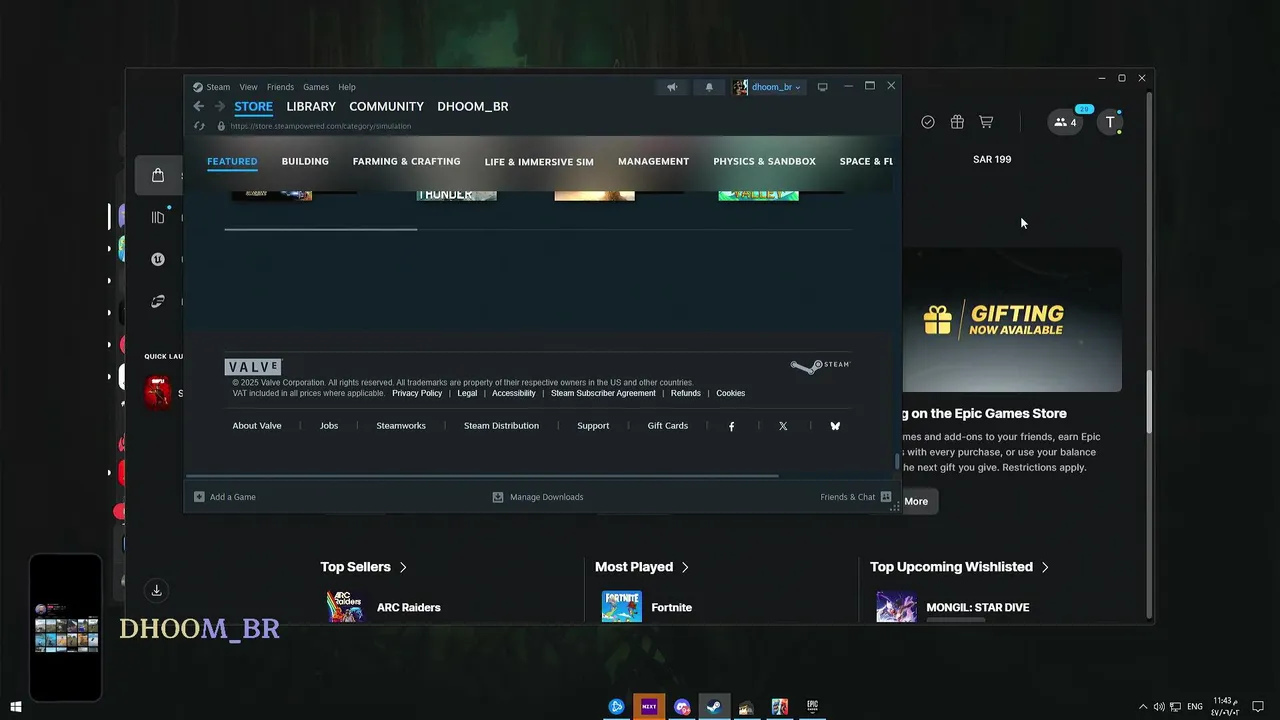Switch to Steam STORE section
Screen dimensions: 1280x720
click(x=253, y=106)
